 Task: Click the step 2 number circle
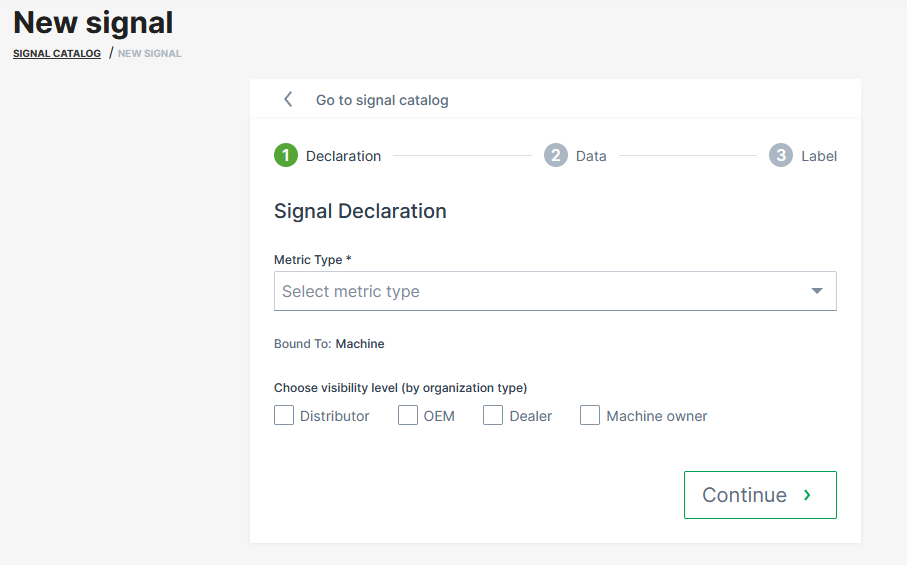555,155
